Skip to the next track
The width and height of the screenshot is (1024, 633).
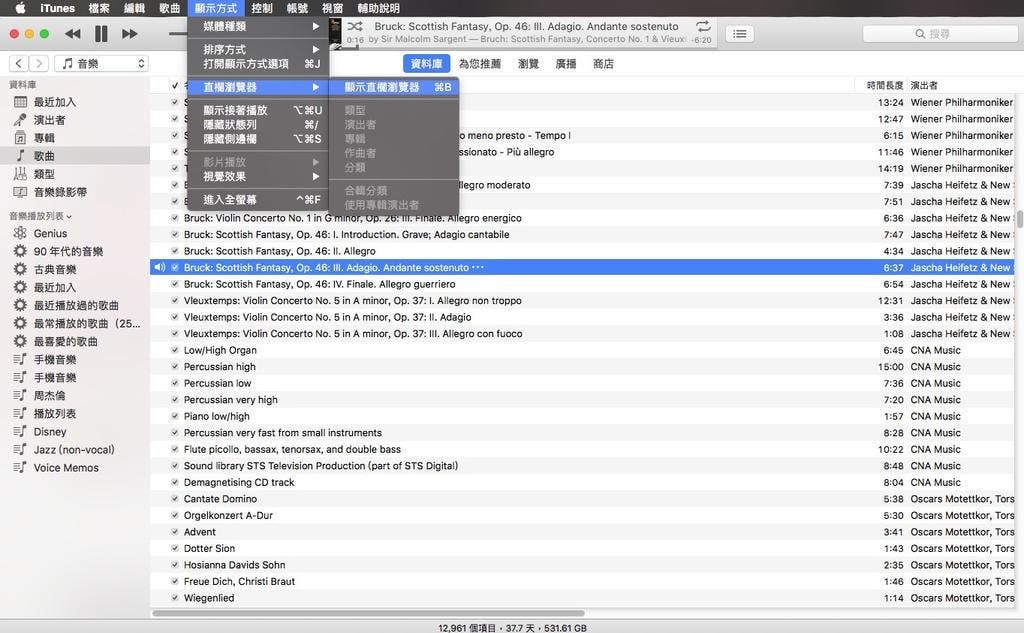coord(130,34)
